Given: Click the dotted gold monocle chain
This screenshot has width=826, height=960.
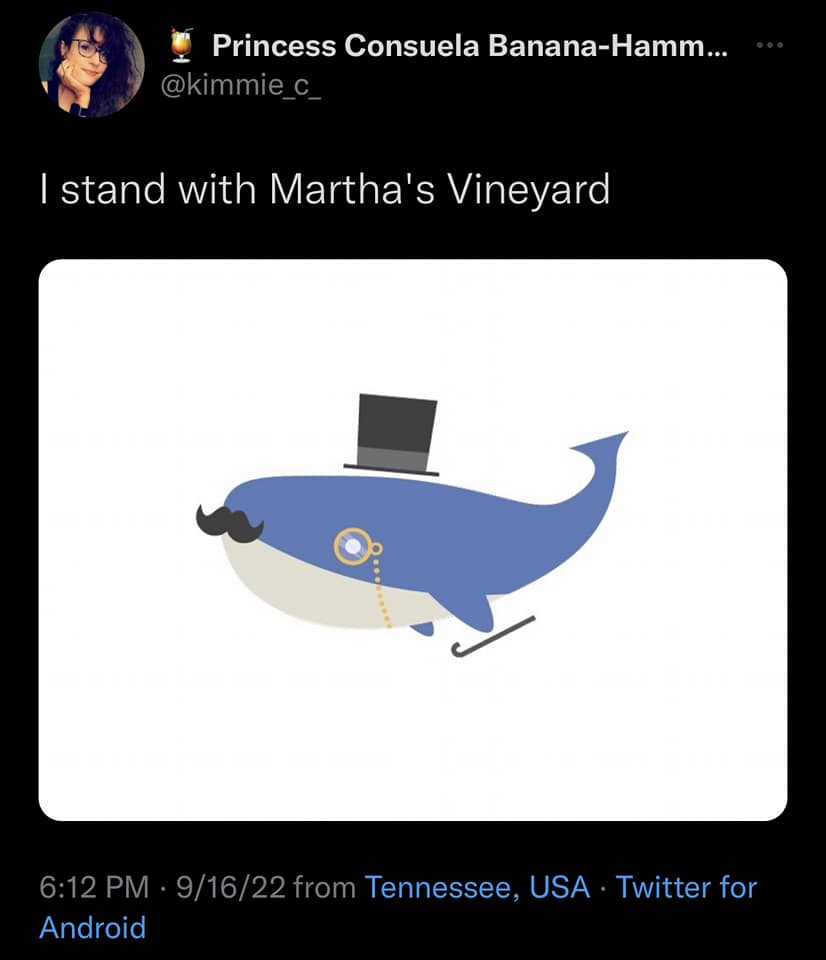Looking at the screenshot, I should [x=380, y=594].
